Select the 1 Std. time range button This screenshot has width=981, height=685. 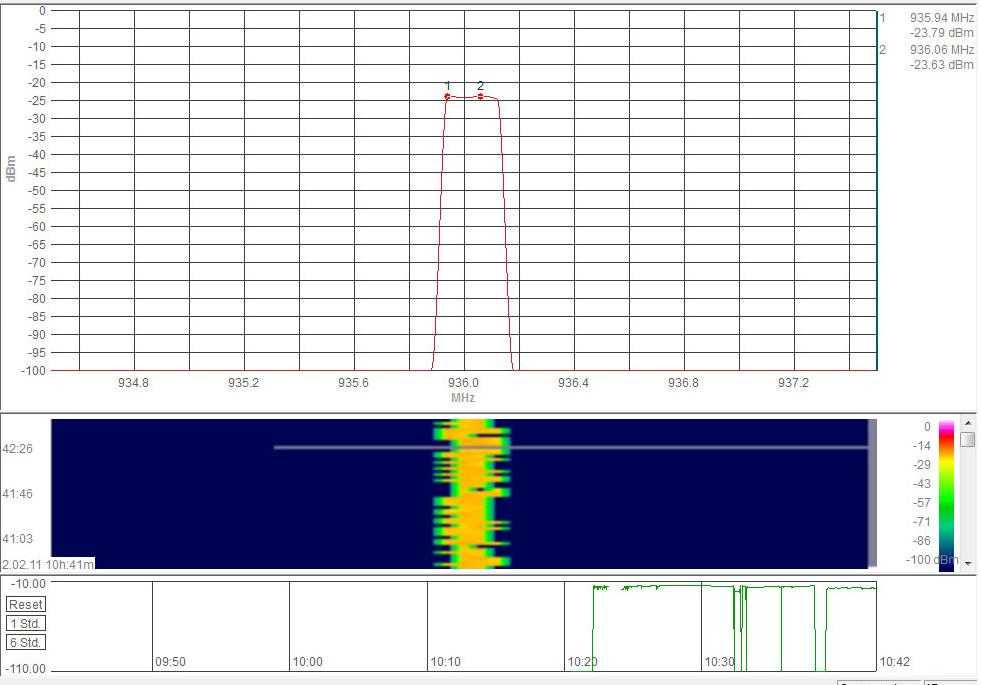click(x=26, y=624)
